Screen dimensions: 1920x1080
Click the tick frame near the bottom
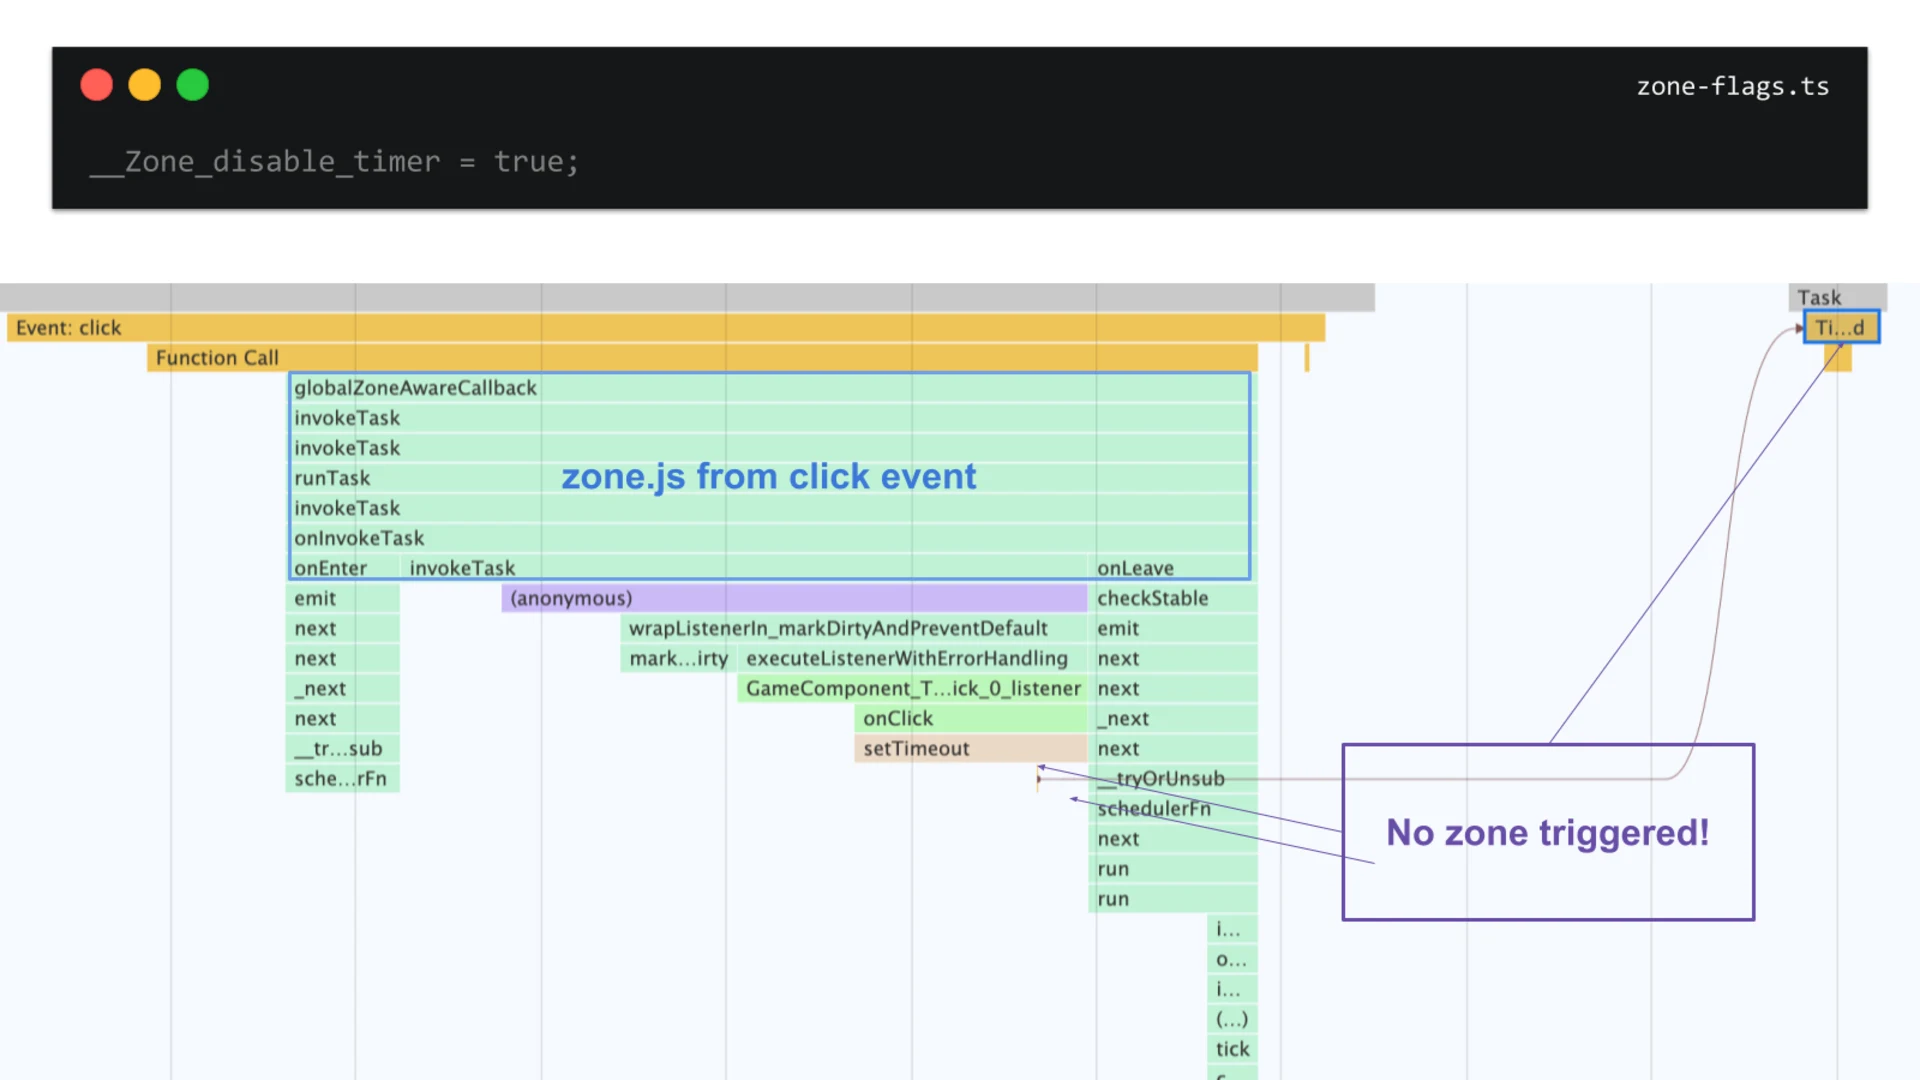click(x=1232, y=1048)
